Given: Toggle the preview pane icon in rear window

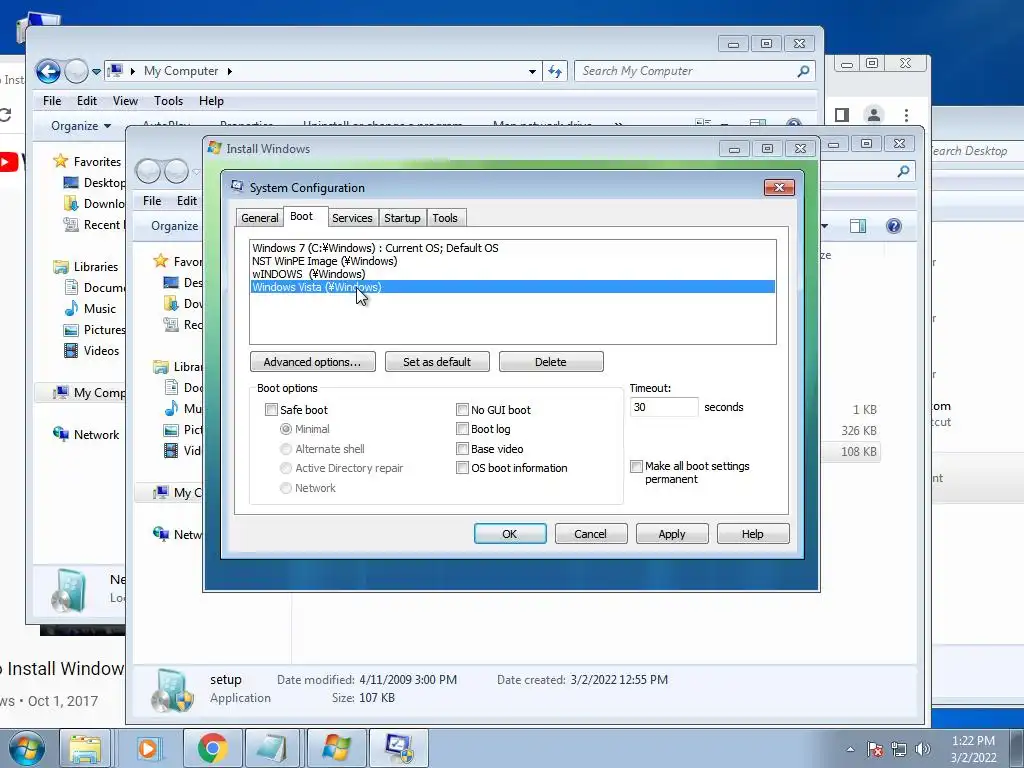Looking at the screenshot, I should 857,226.
